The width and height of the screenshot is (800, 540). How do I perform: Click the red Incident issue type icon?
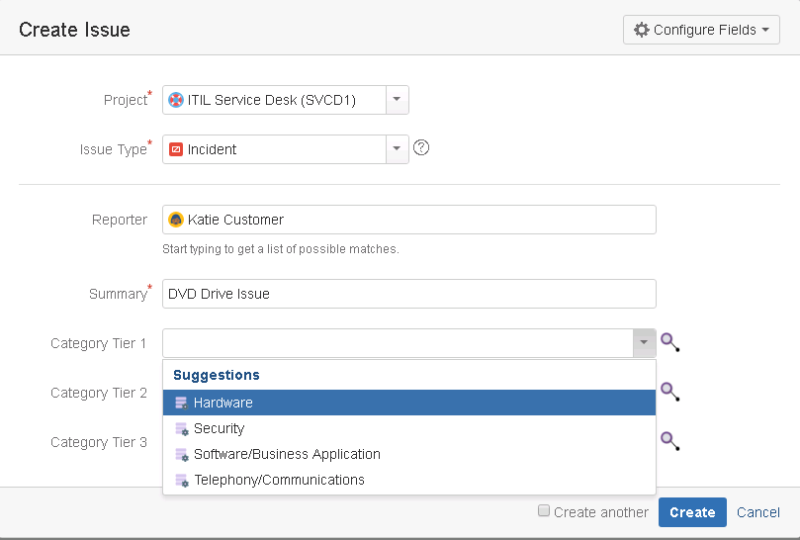[x=176, y=149]
